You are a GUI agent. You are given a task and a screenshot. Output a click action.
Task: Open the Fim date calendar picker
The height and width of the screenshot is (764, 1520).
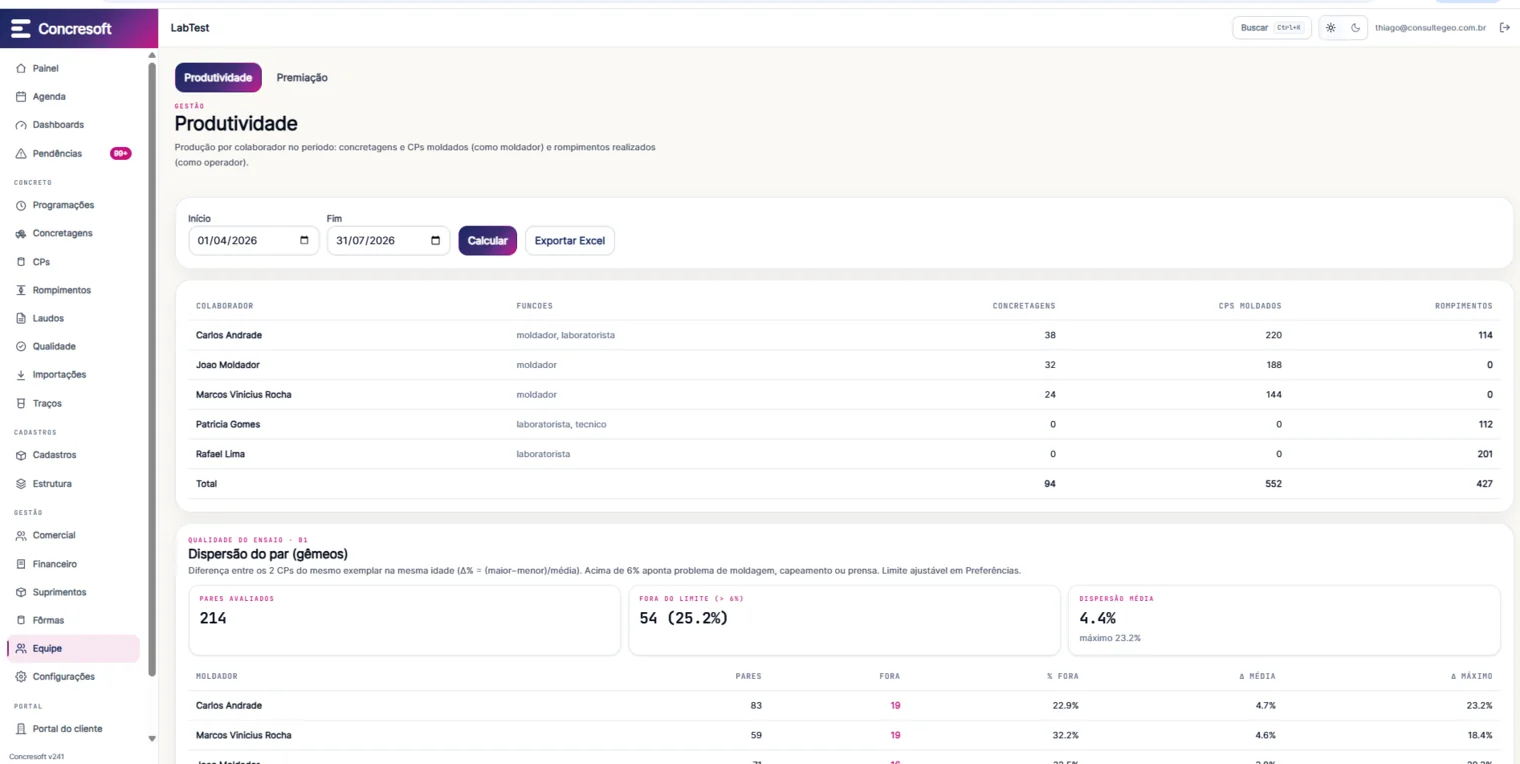(x=435, y=241)
